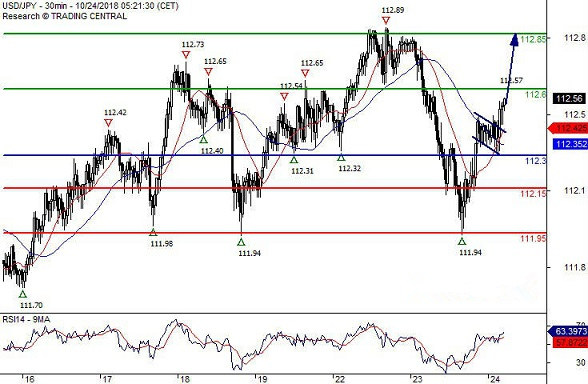Click the red marker under 112.42 label
The width and height of the screenshot is (588, 384).
tap(108, 123)
